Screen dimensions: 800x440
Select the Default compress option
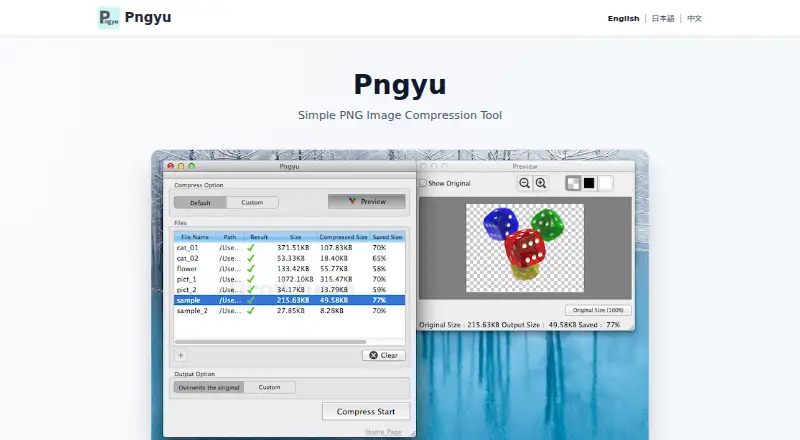[200, 203]
